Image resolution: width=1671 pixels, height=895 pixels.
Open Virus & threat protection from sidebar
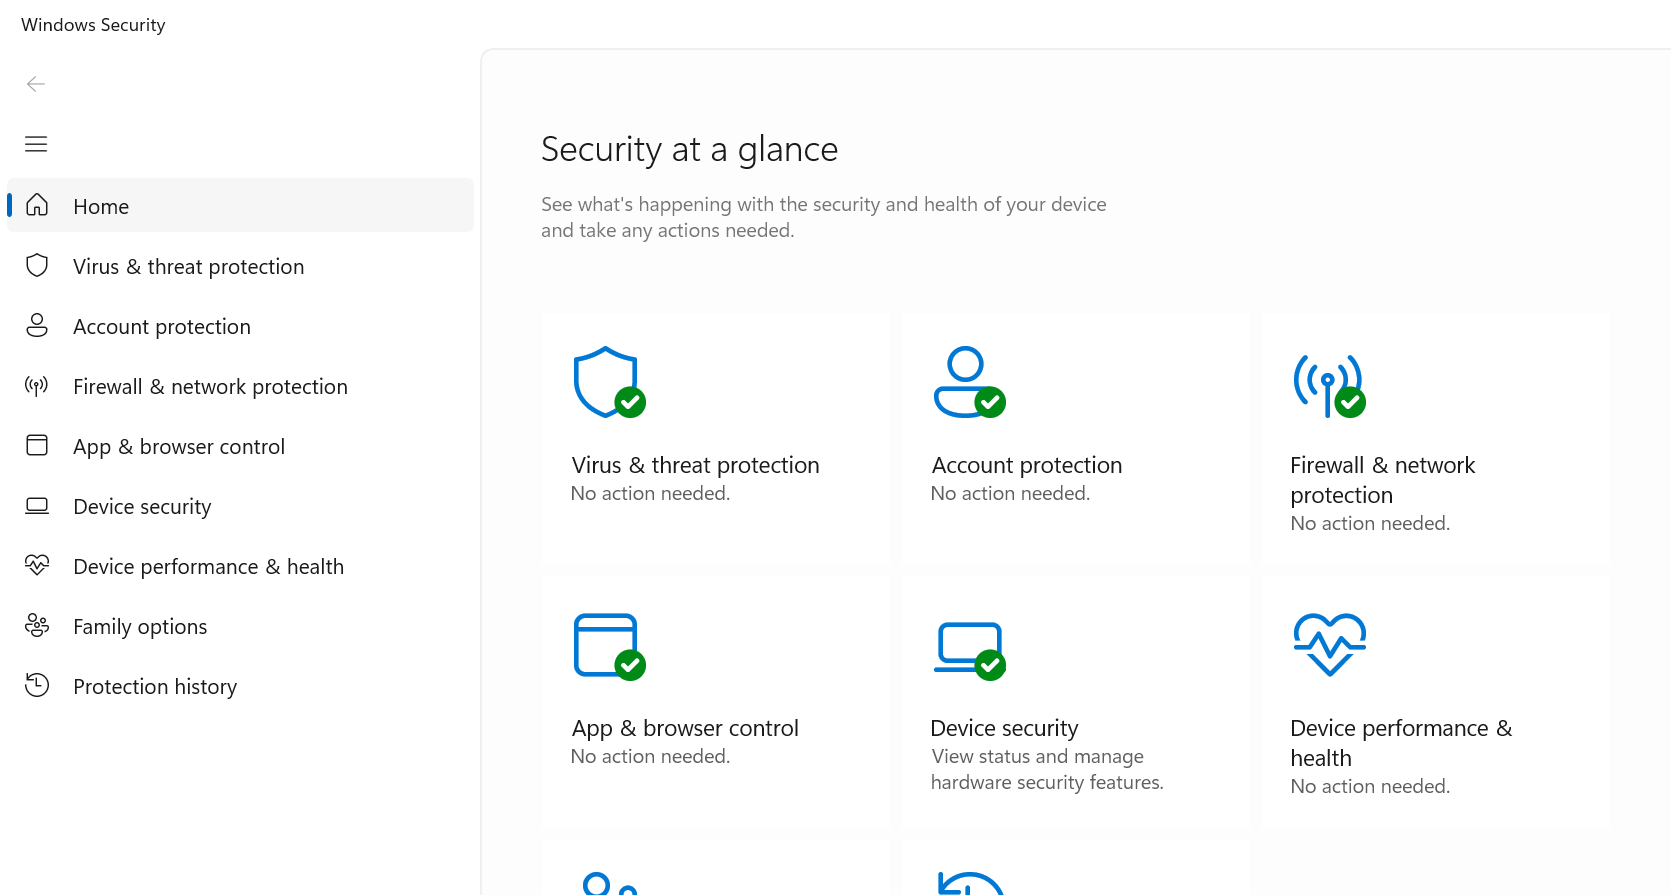click(240, 266)
